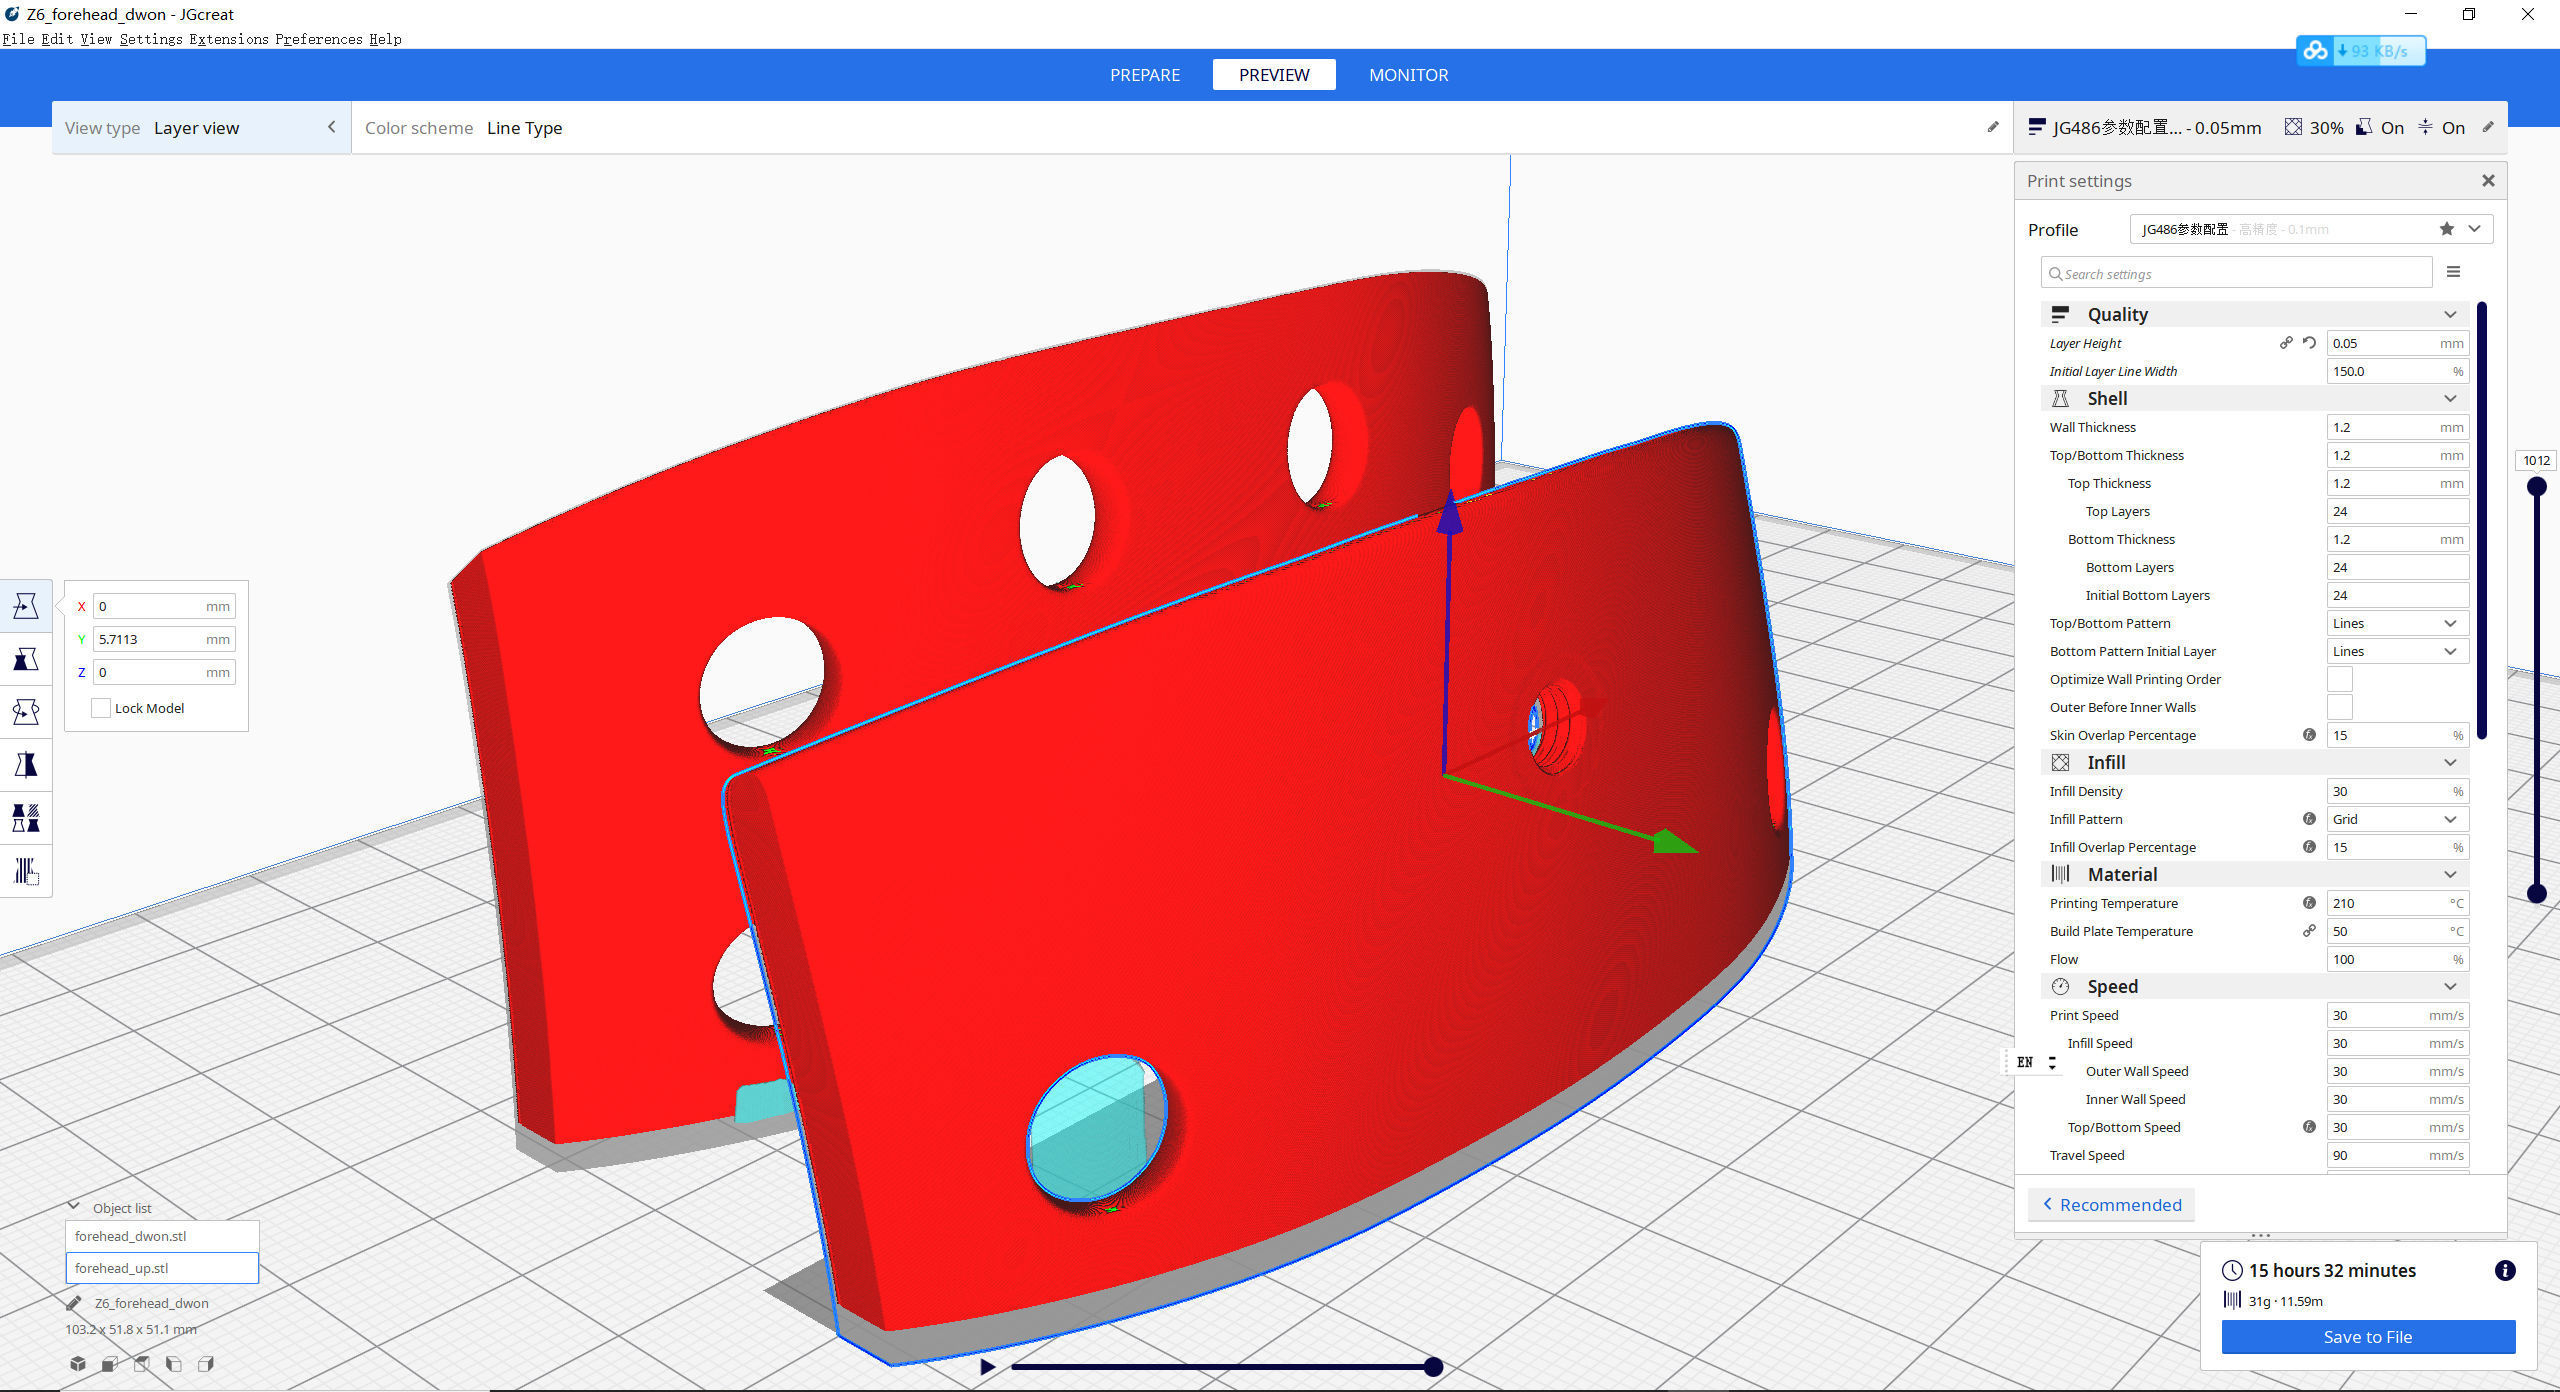
Task: Open the Per Model Settings tool
Action: (x=26, y=818)
